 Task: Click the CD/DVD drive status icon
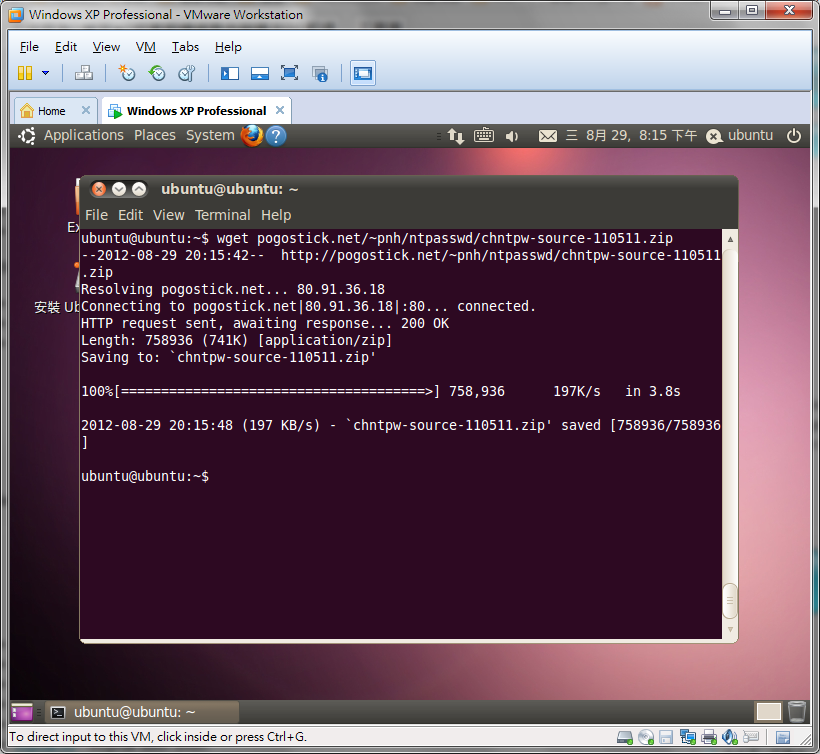point(646,737)
